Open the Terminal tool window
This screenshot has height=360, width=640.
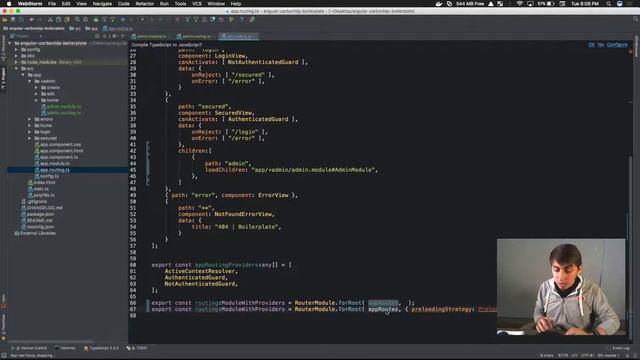(x=66, y=348)
